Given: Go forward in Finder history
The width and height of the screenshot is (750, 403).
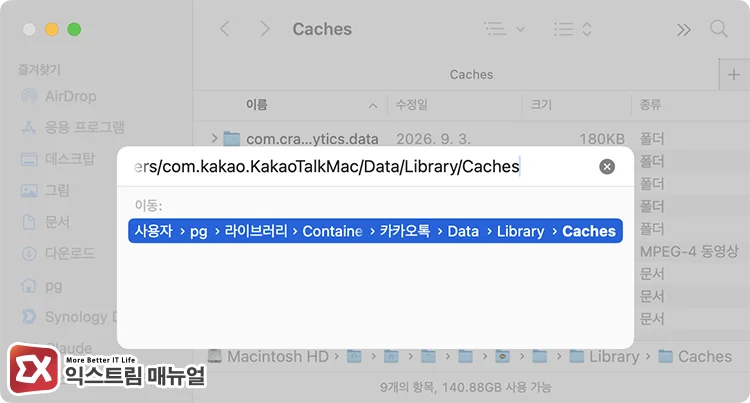Looking at the screenshot, I should pos(265,29).
